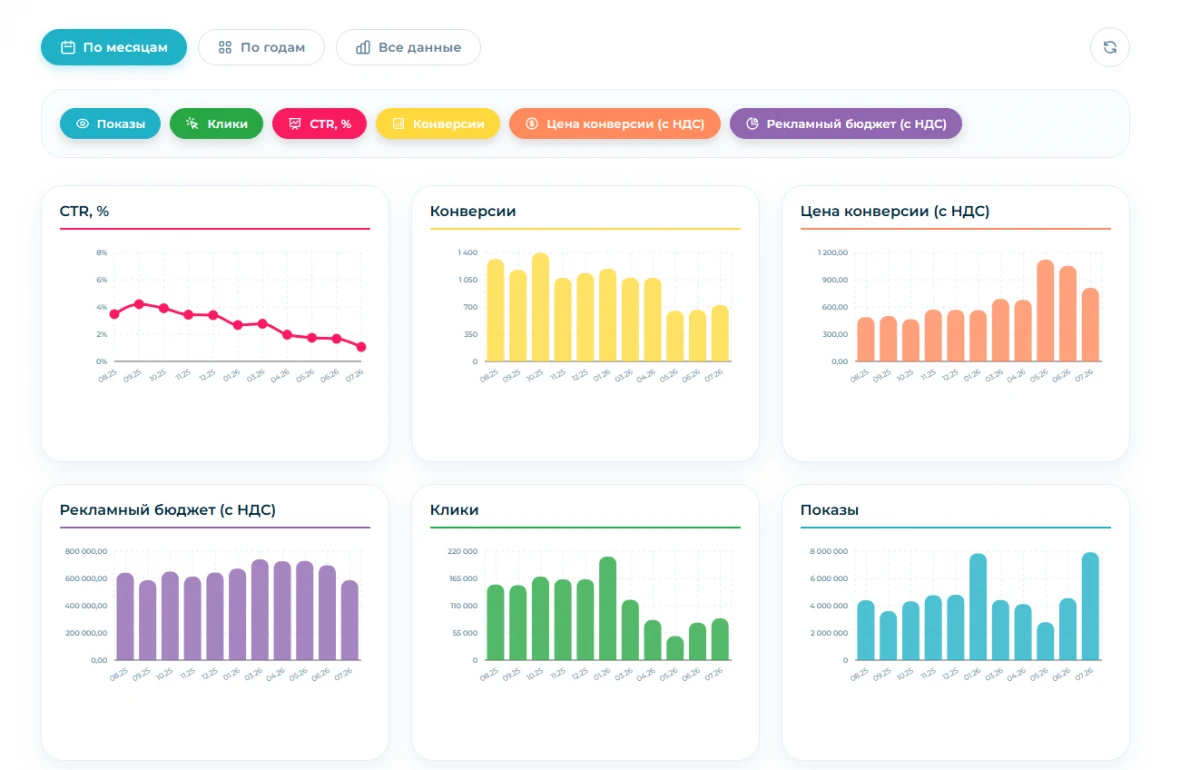Click the 09.25 peak point on the CTR line

point(139,303)
